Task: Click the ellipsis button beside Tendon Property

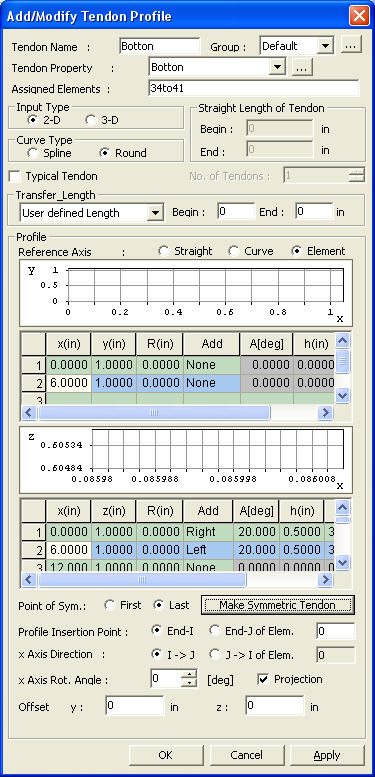Action: pos(302,67)
